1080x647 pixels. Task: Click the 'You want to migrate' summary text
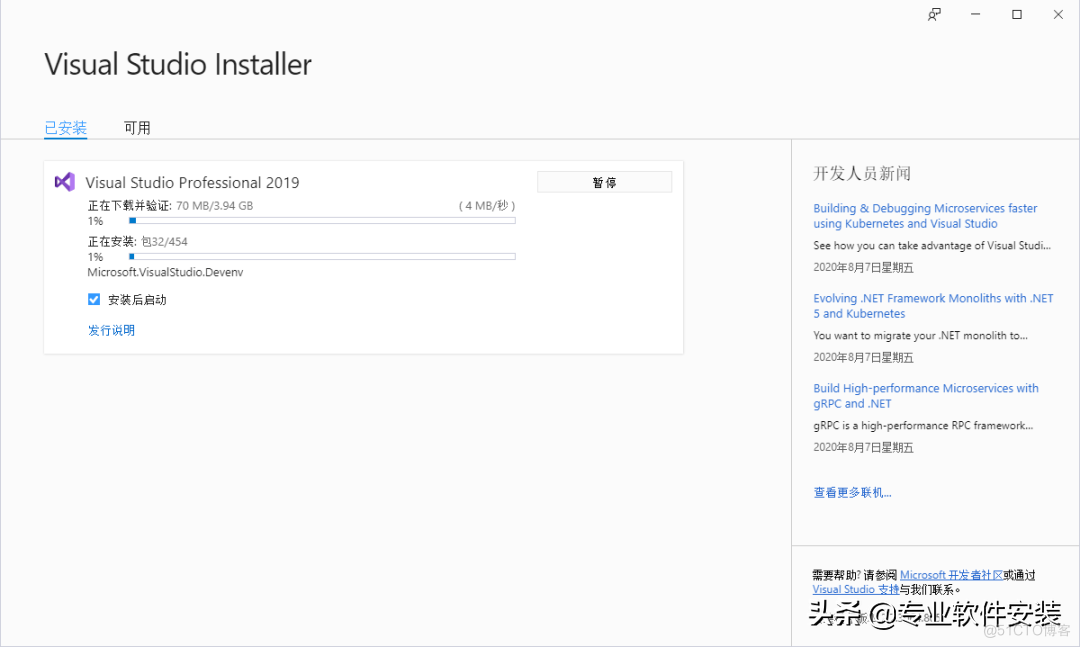coord(920,336)
